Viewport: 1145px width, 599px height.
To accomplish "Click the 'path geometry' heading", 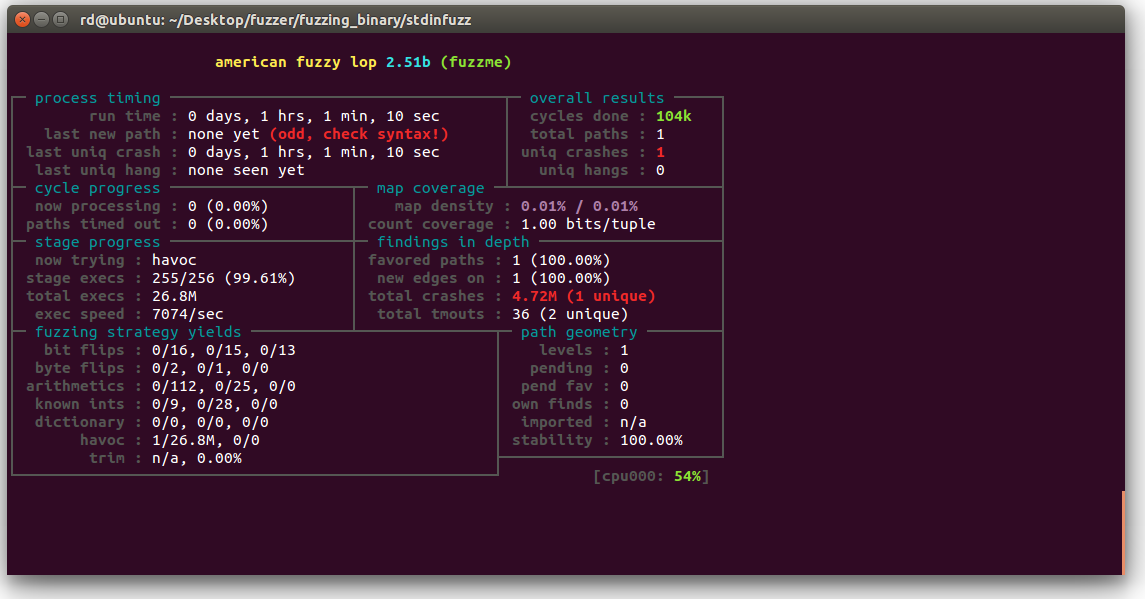I will pyautogui.click(x=579, y=332).
